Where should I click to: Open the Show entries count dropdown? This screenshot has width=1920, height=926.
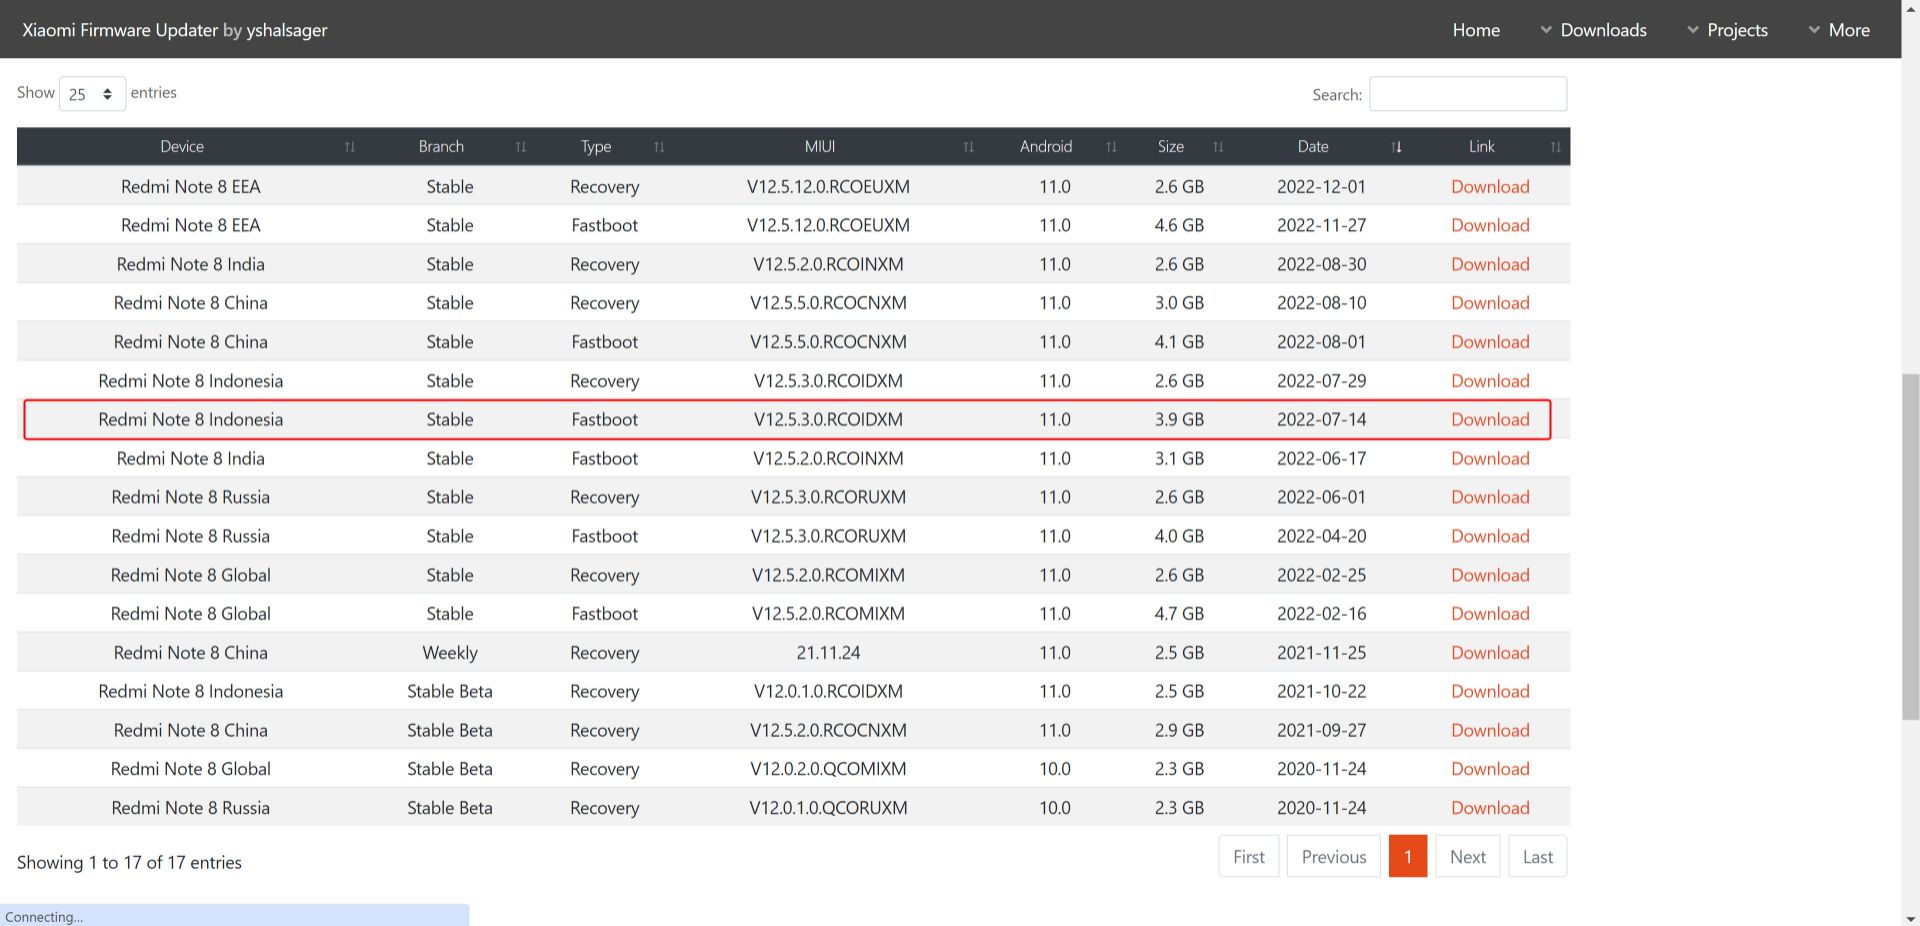point(92,94)
